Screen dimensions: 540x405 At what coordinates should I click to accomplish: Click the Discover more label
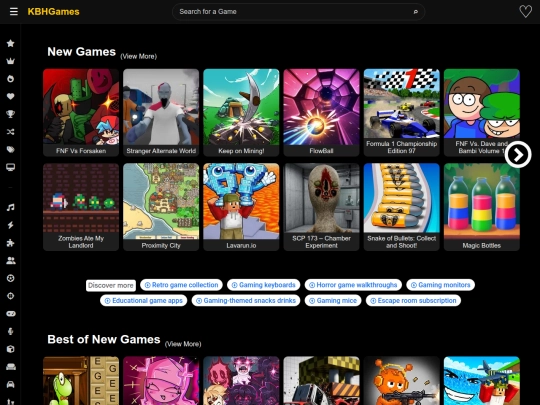coord(111,285)
